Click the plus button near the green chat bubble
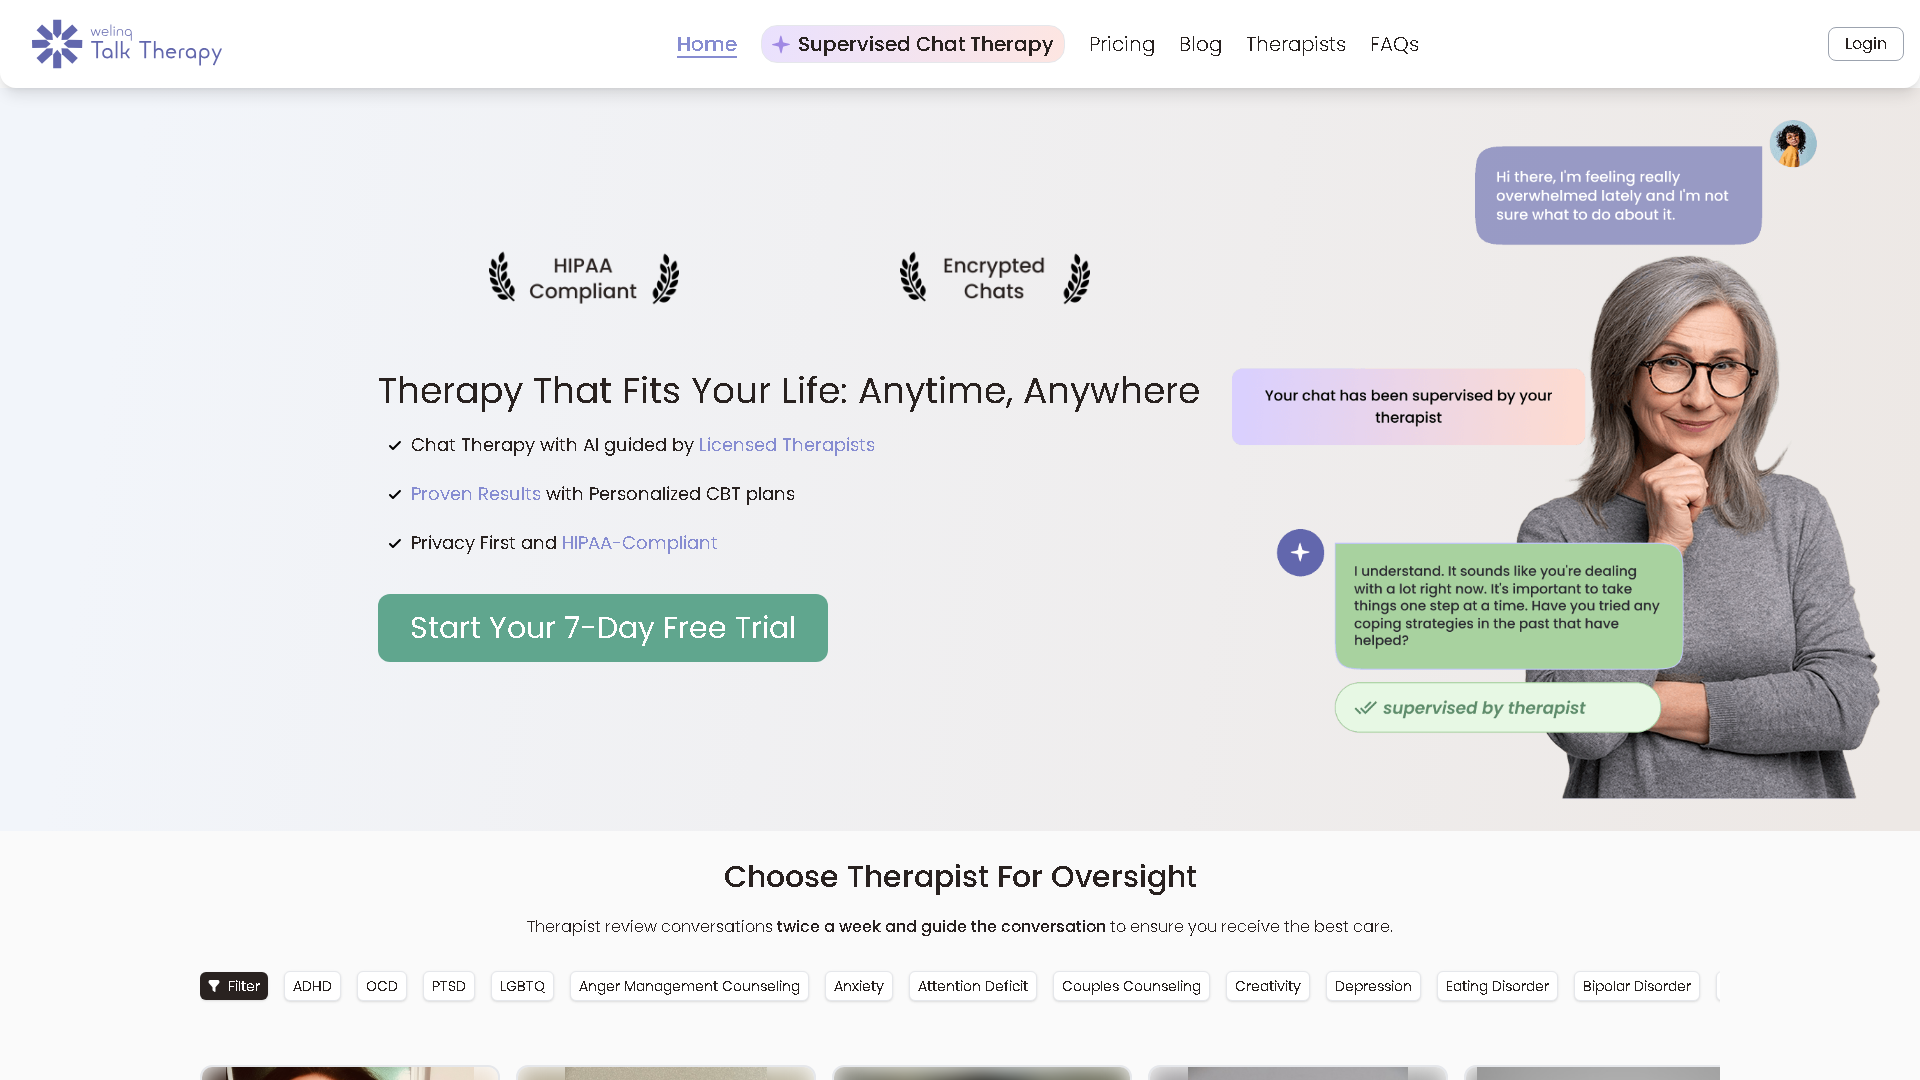The height and width of the screenshot is (1080, 1920). 1300,552
